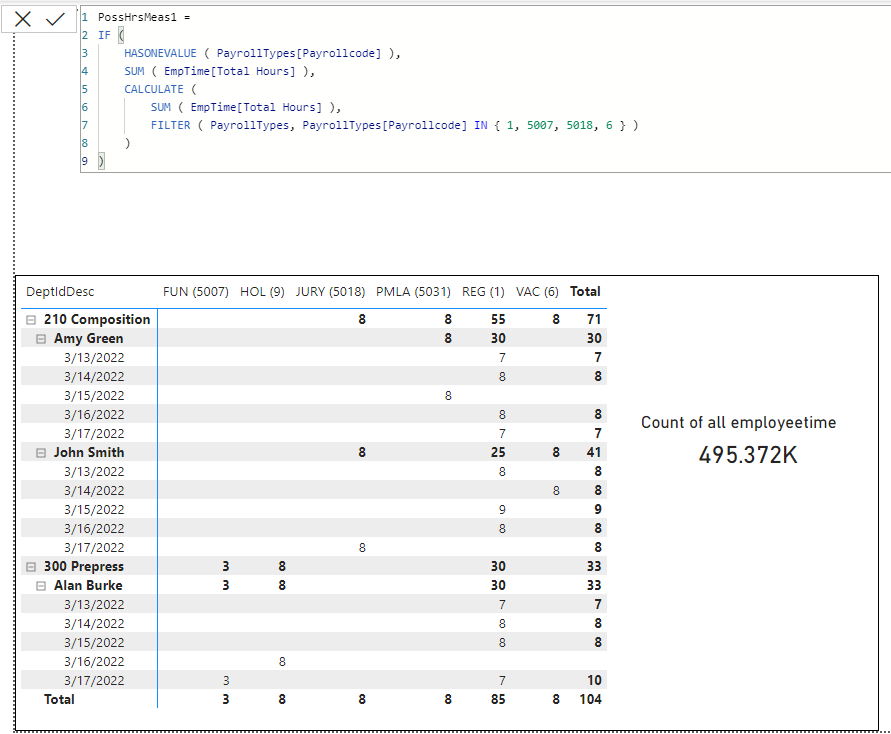The height and width of the screenshot is (734, 891).
Task: Collapse the John Smith employee row
Action: tap(41, 453)
